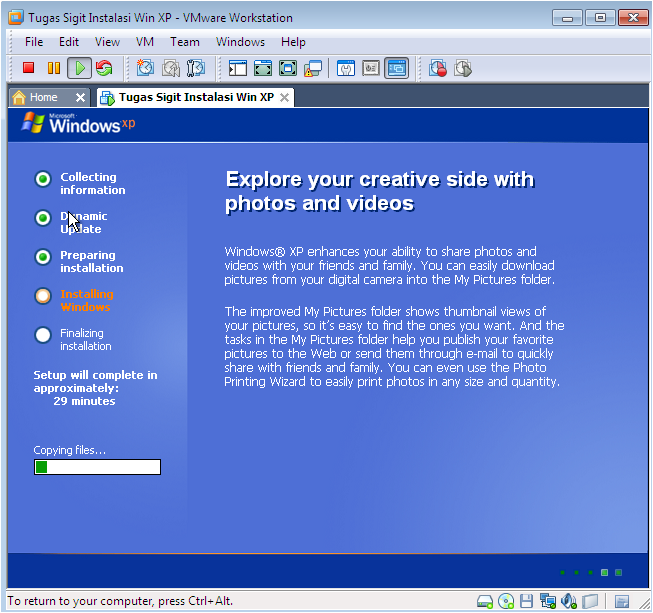Click the grey USB device status icon
The height and width of the screenshot is (613, 653).
tap(590, 601)
